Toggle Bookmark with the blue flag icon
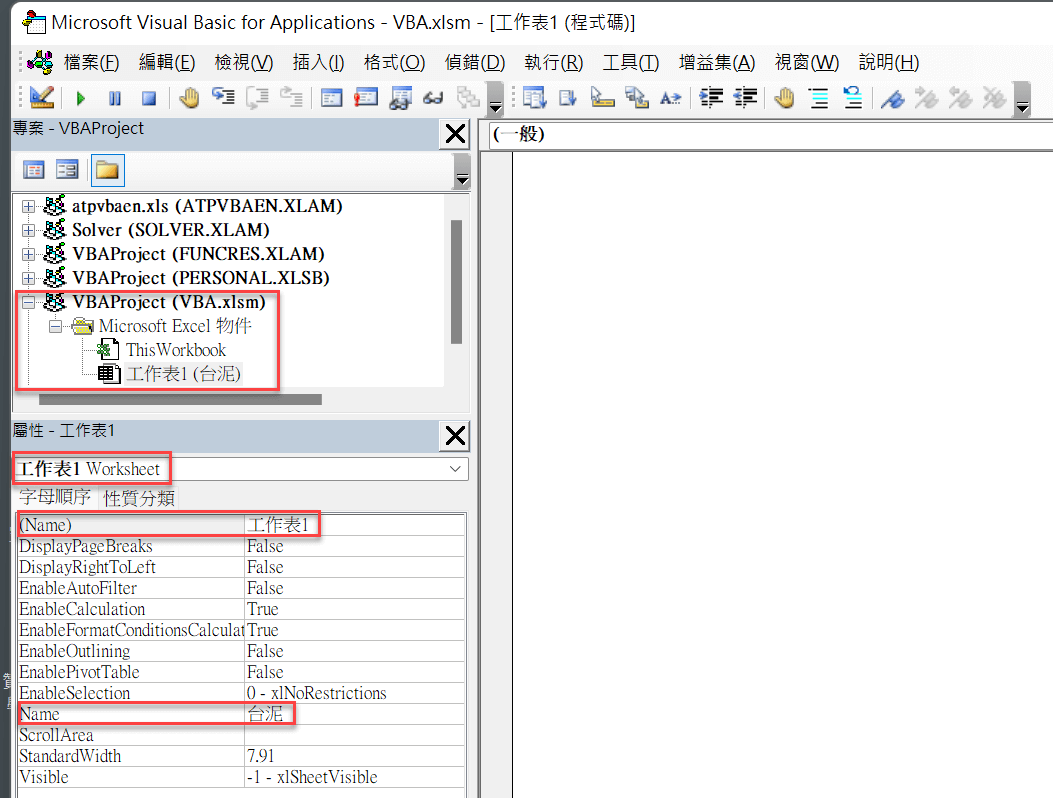Image resolution: width=1053 pixels, height=798 pixels. 892,98
